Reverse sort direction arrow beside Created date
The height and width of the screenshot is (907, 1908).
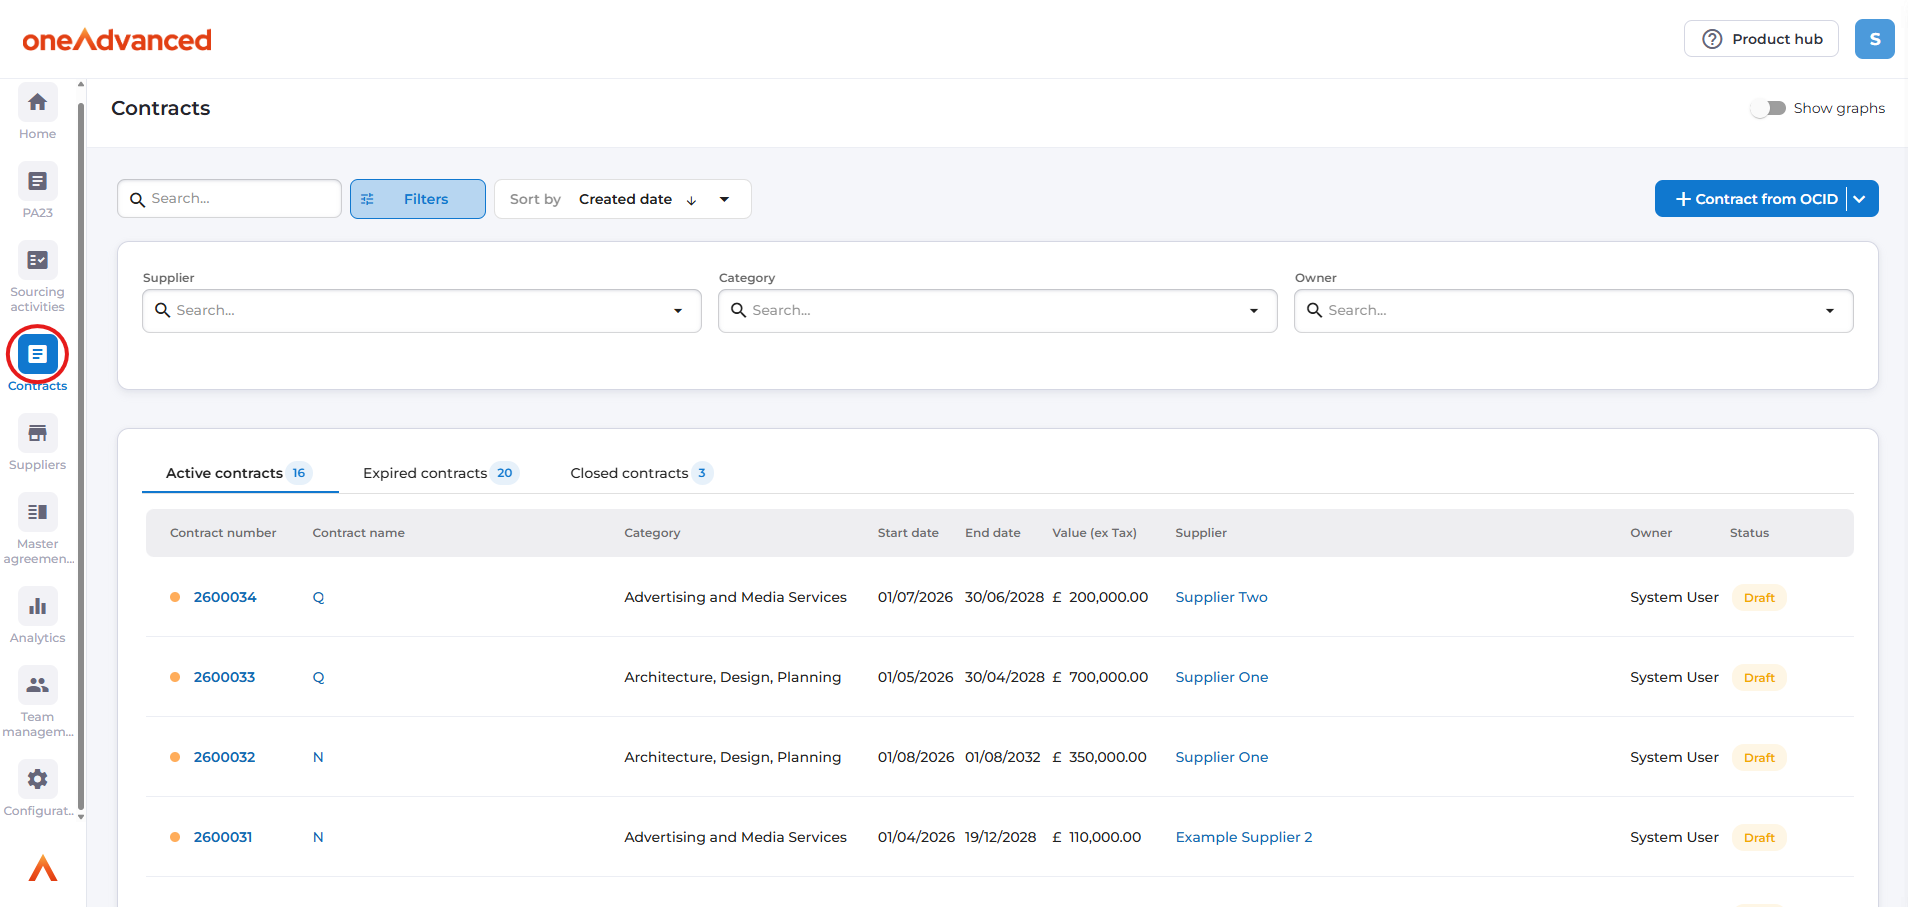pyautogui.click(x=691, y=200)
